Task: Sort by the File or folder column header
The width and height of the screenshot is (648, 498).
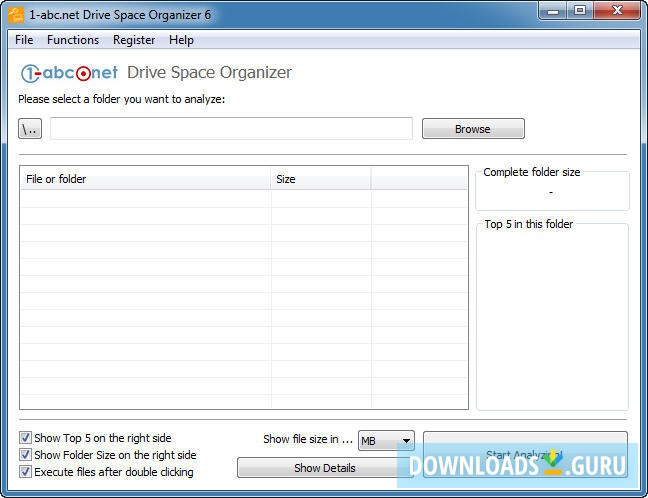Action: pyautogui.click(x=145, y=179)
